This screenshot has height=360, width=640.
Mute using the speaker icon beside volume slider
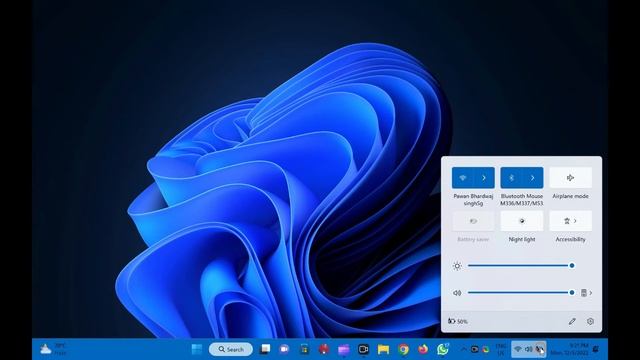[x=457, y=293]
